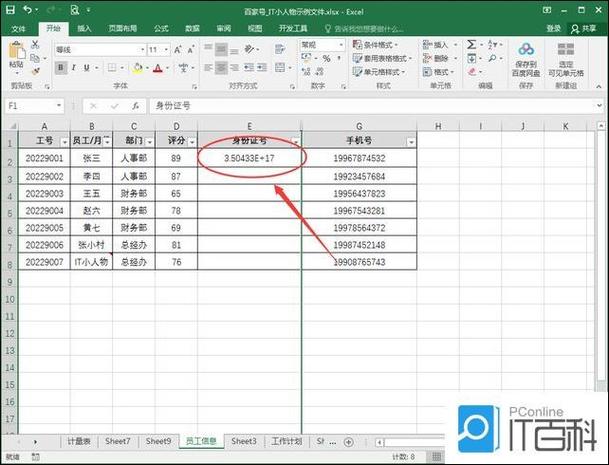609x465 pixels.
Task: Click the 共享 share button
Action: pos(584,29)
